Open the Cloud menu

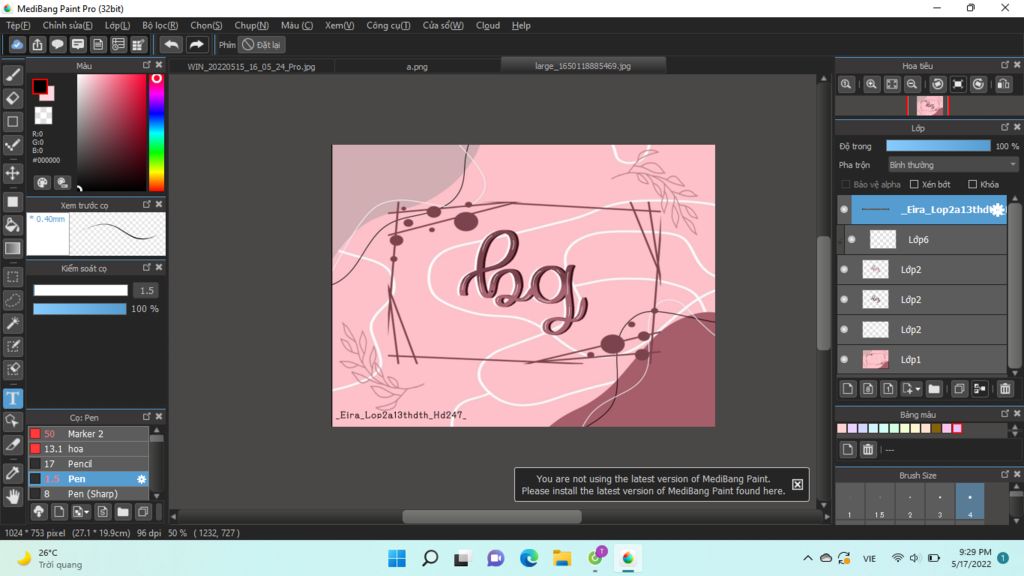488,25
